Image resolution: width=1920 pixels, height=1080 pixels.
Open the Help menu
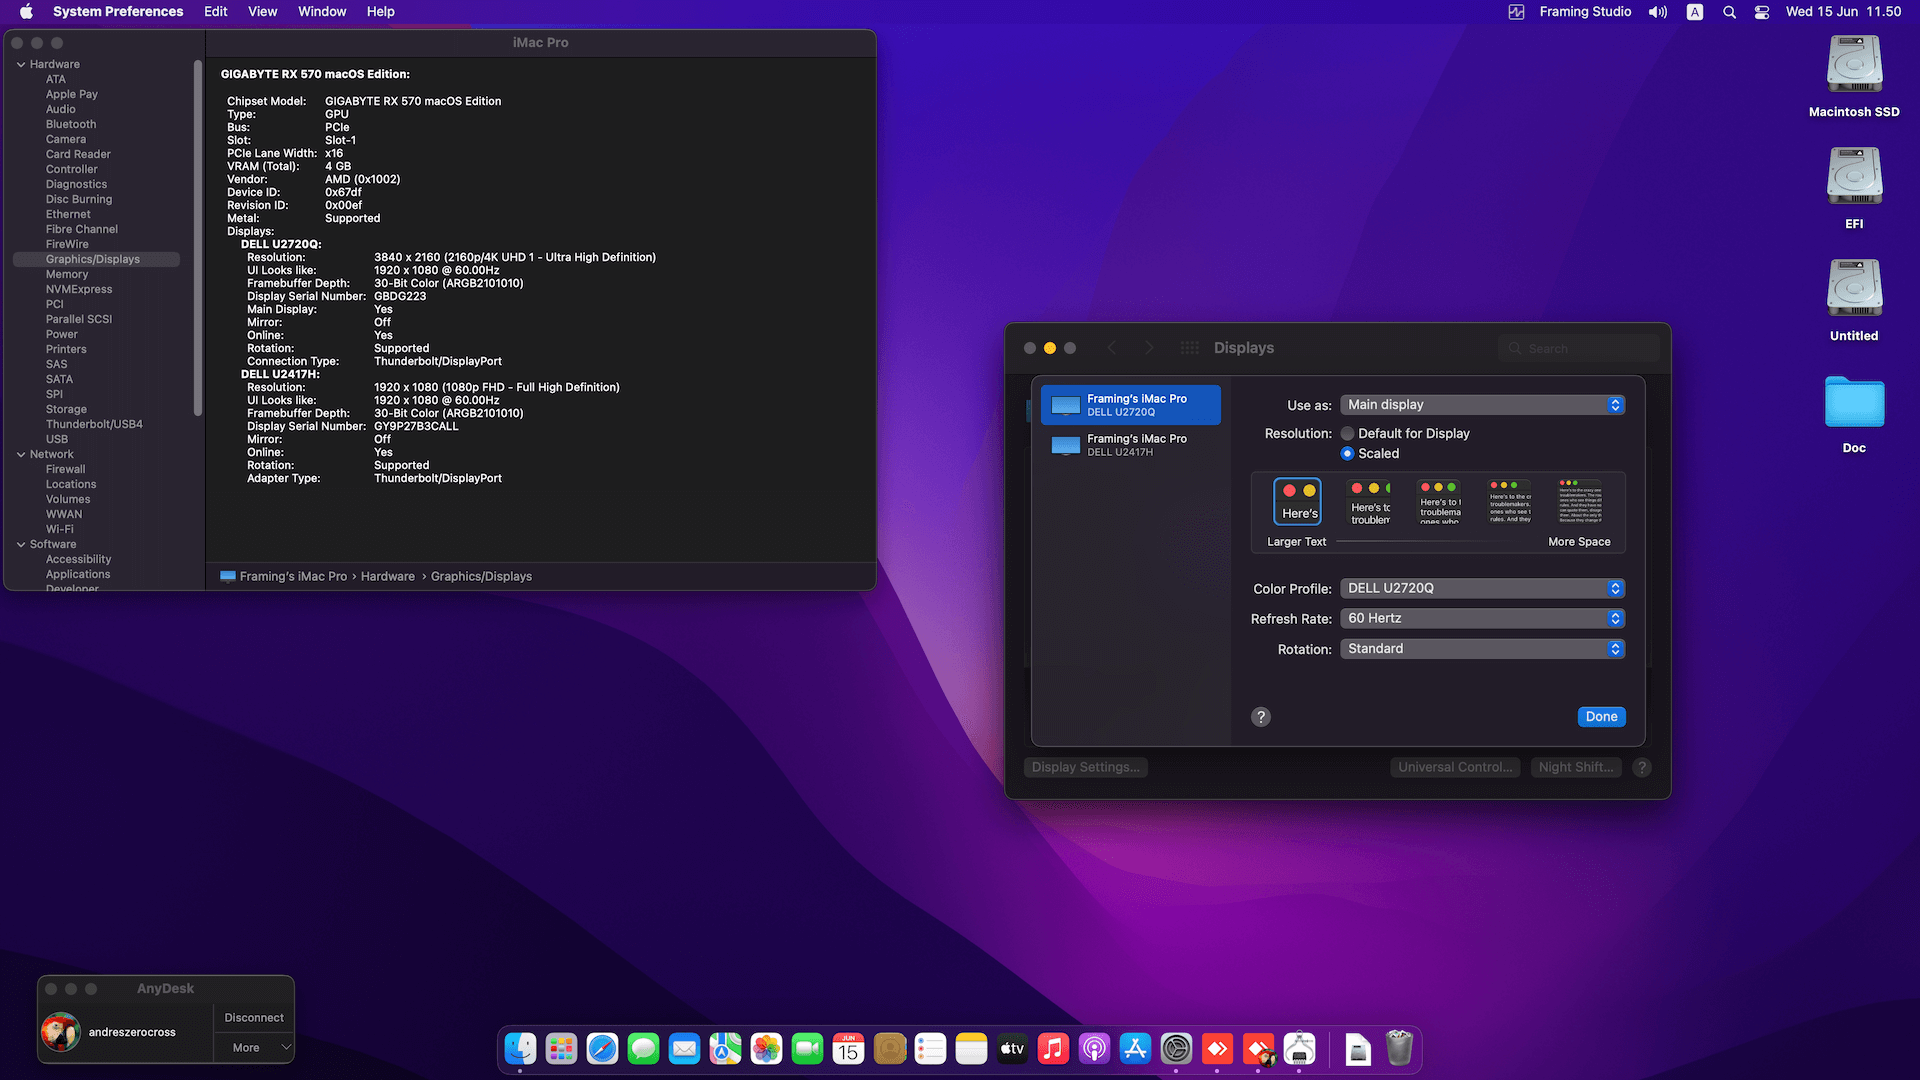tap(380, 12)
